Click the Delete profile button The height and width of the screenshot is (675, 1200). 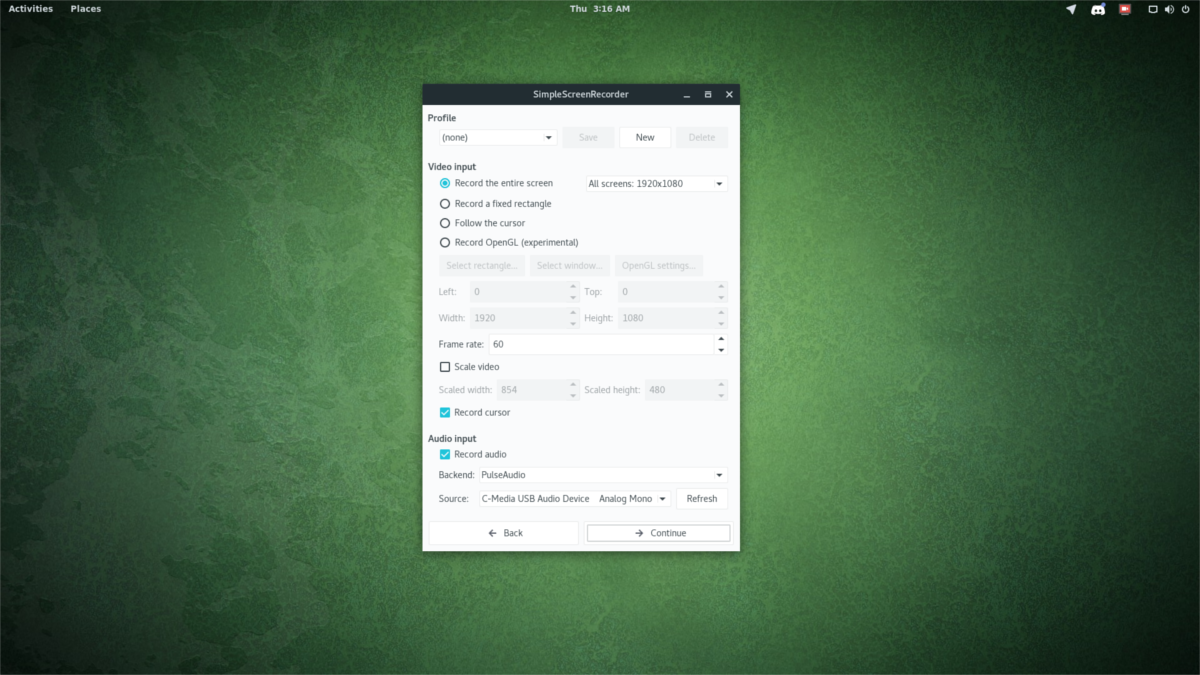click(702, 138)
